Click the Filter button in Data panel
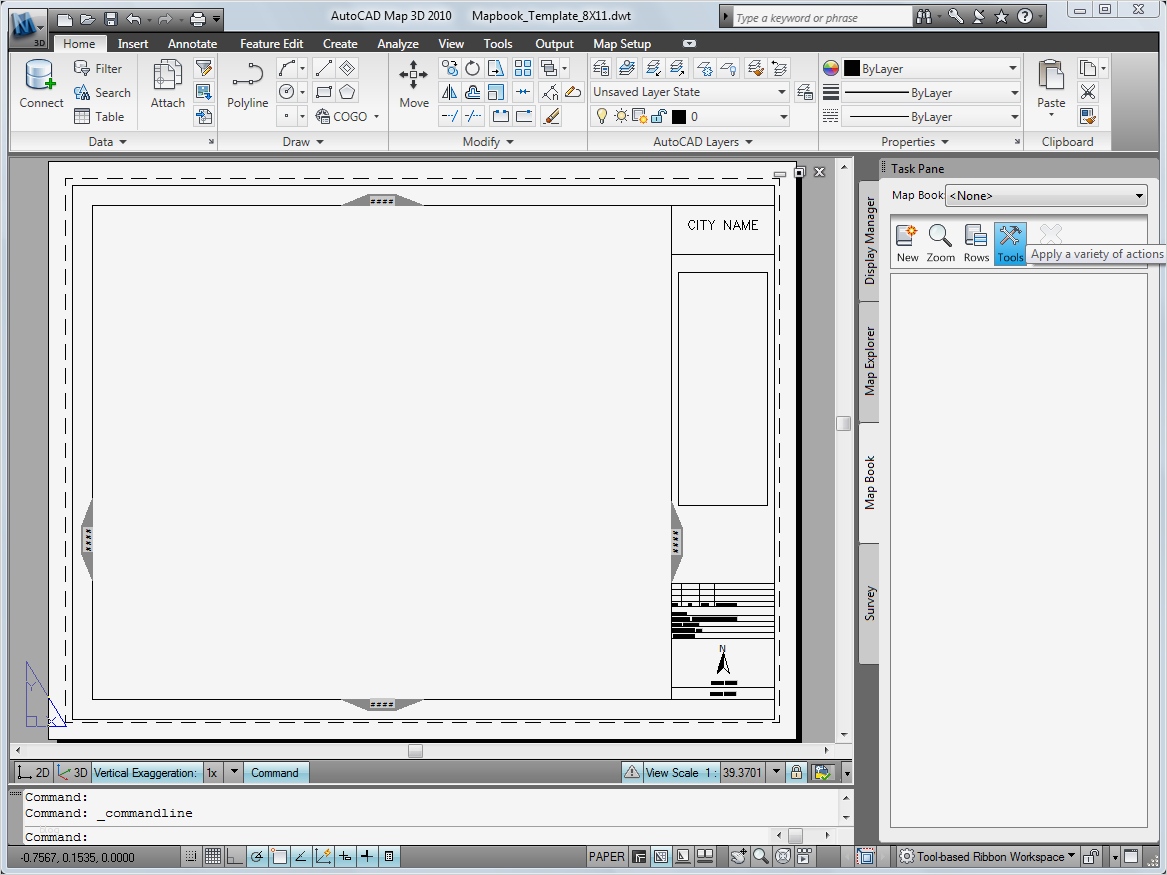 pyautogui.click(x=98, y=68)
